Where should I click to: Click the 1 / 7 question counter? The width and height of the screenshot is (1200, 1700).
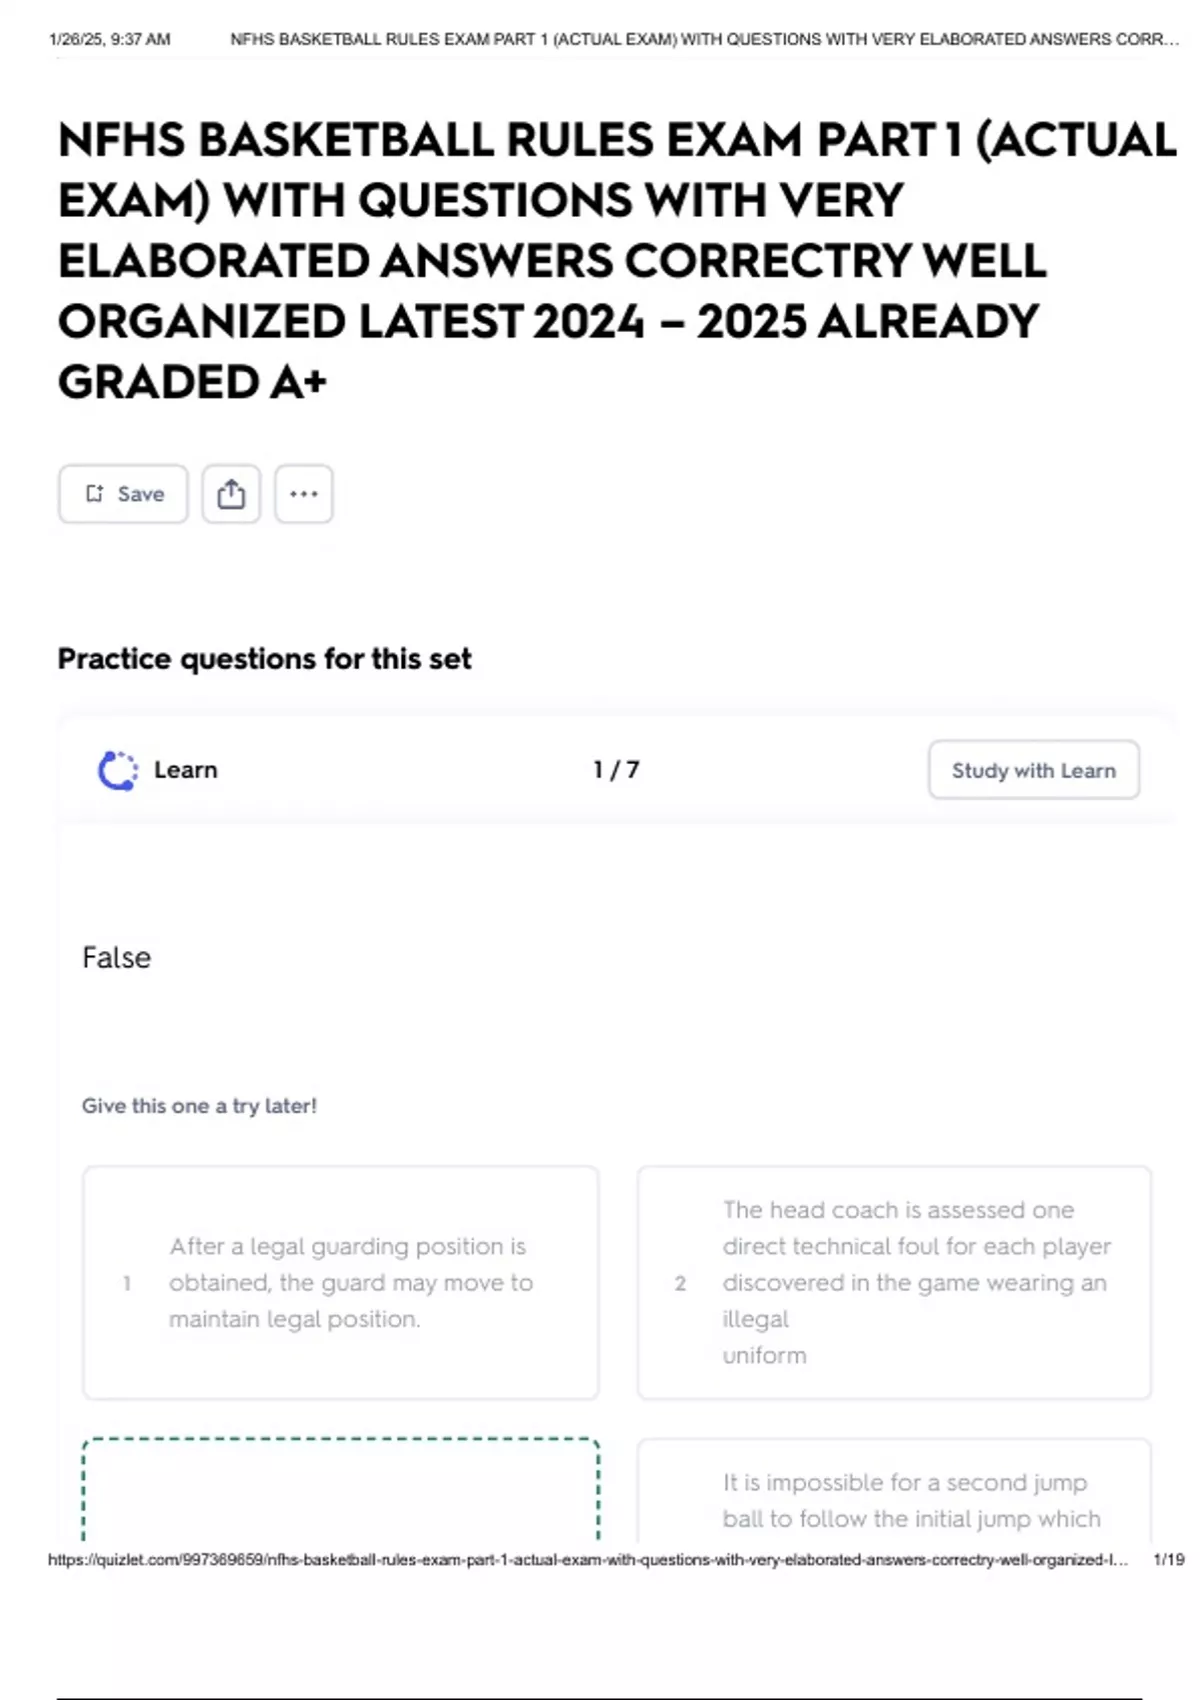coord(616,770)
